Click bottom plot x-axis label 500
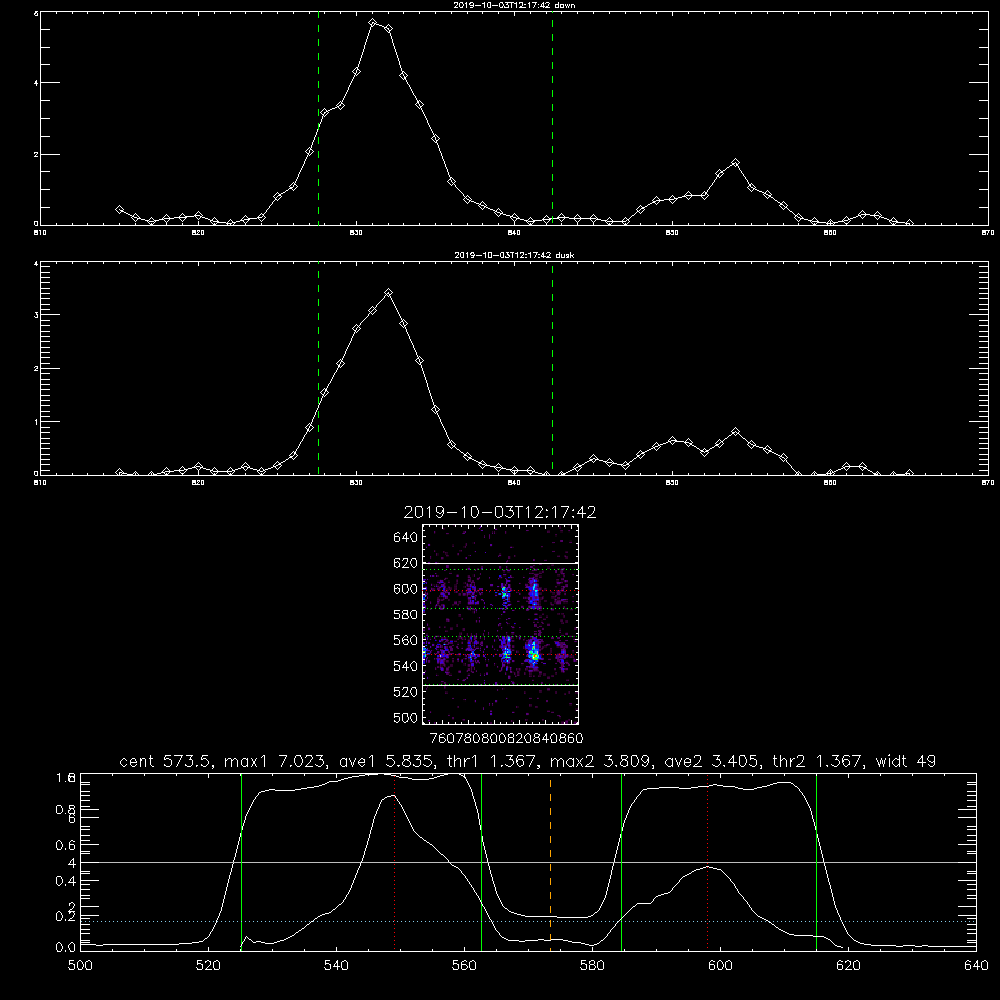The width and height of the screenshot is (1000, 1000). click(80, 966)
